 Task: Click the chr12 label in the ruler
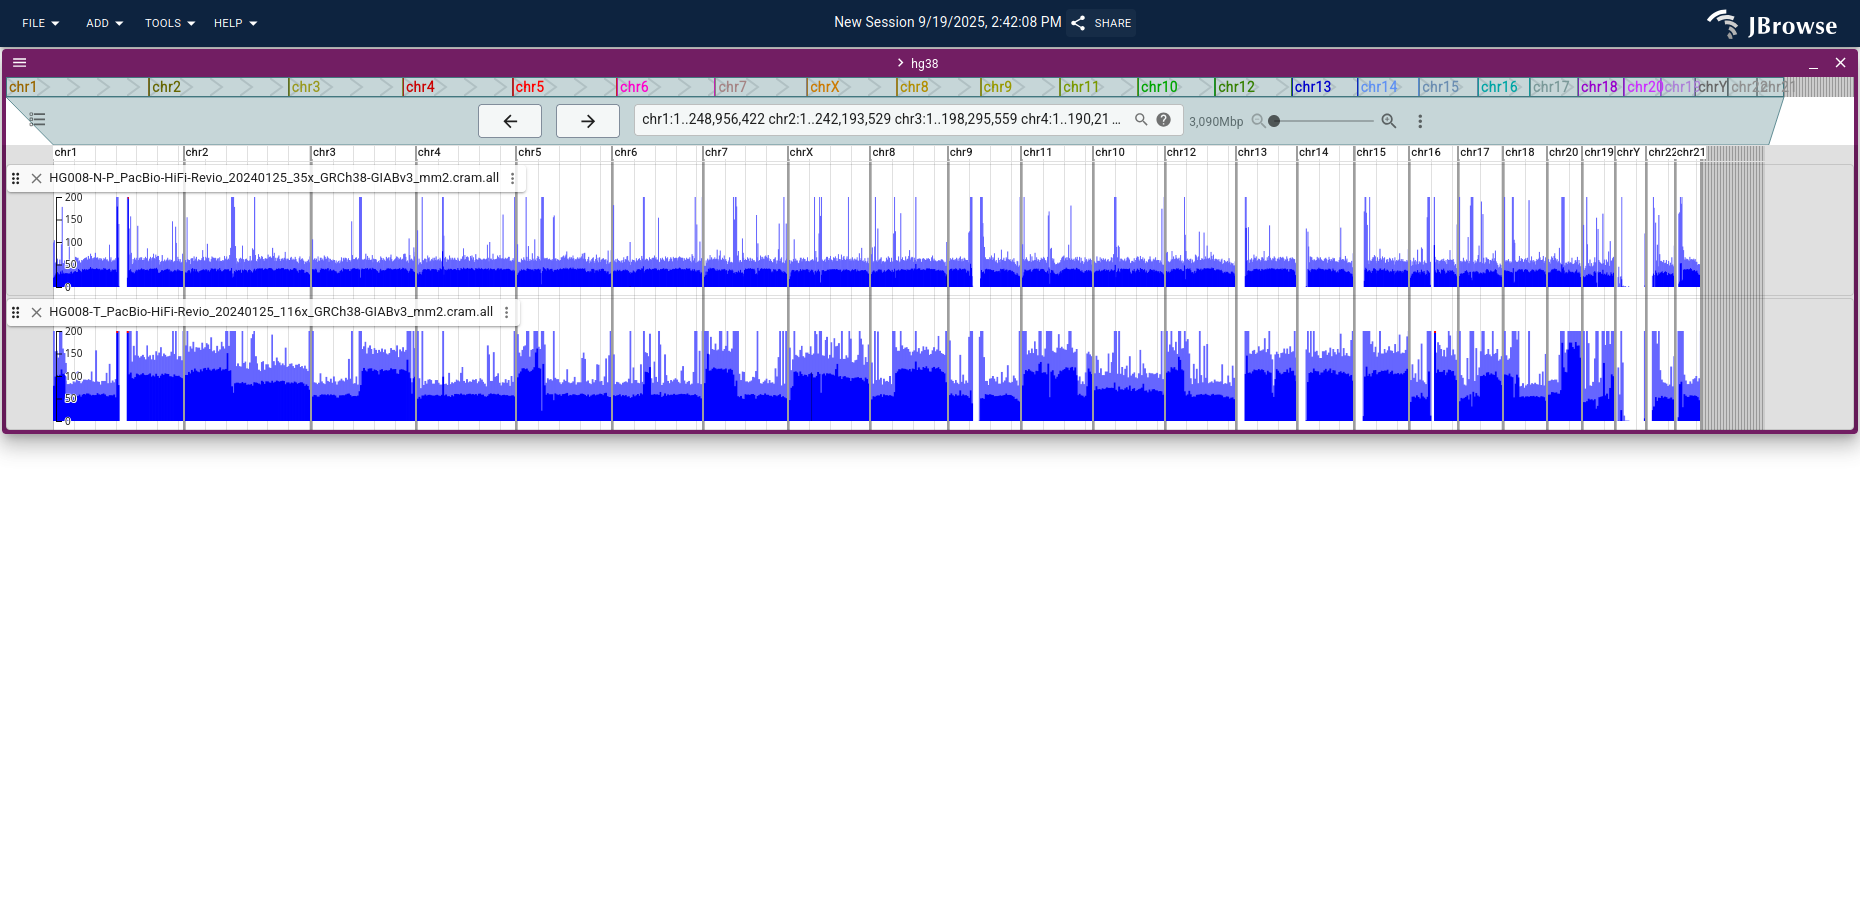(x=1181, y=152)
